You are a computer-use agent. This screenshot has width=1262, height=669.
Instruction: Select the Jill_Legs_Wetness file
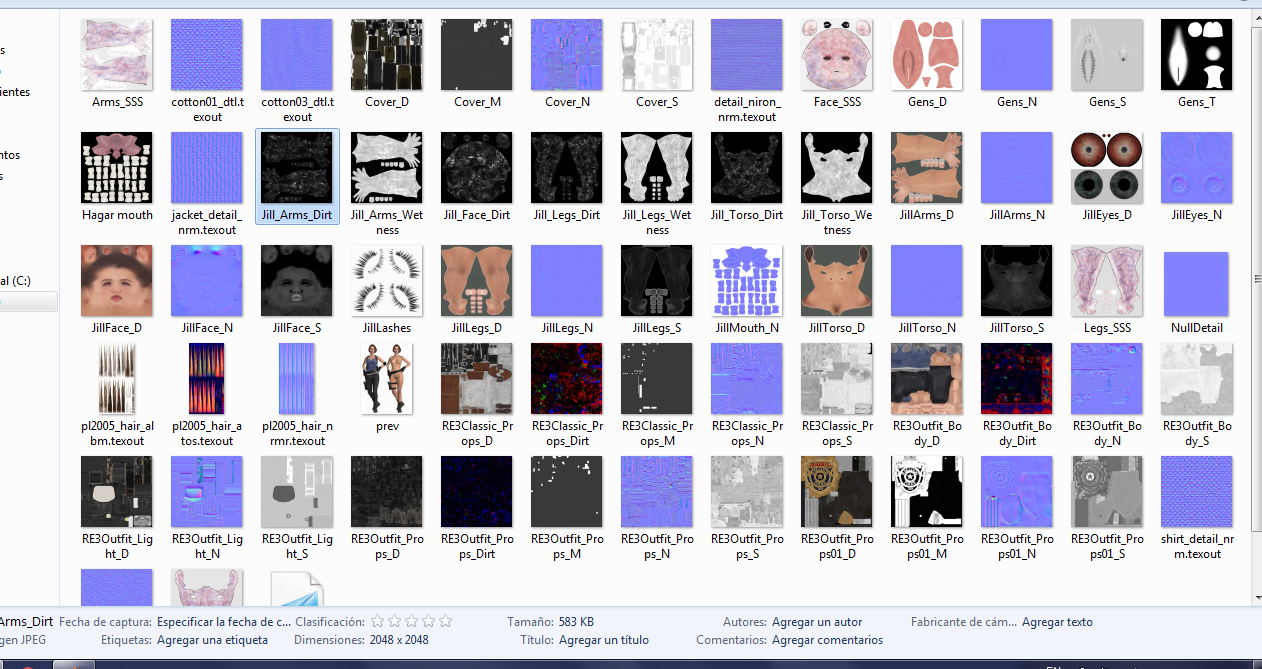[657, 168]
